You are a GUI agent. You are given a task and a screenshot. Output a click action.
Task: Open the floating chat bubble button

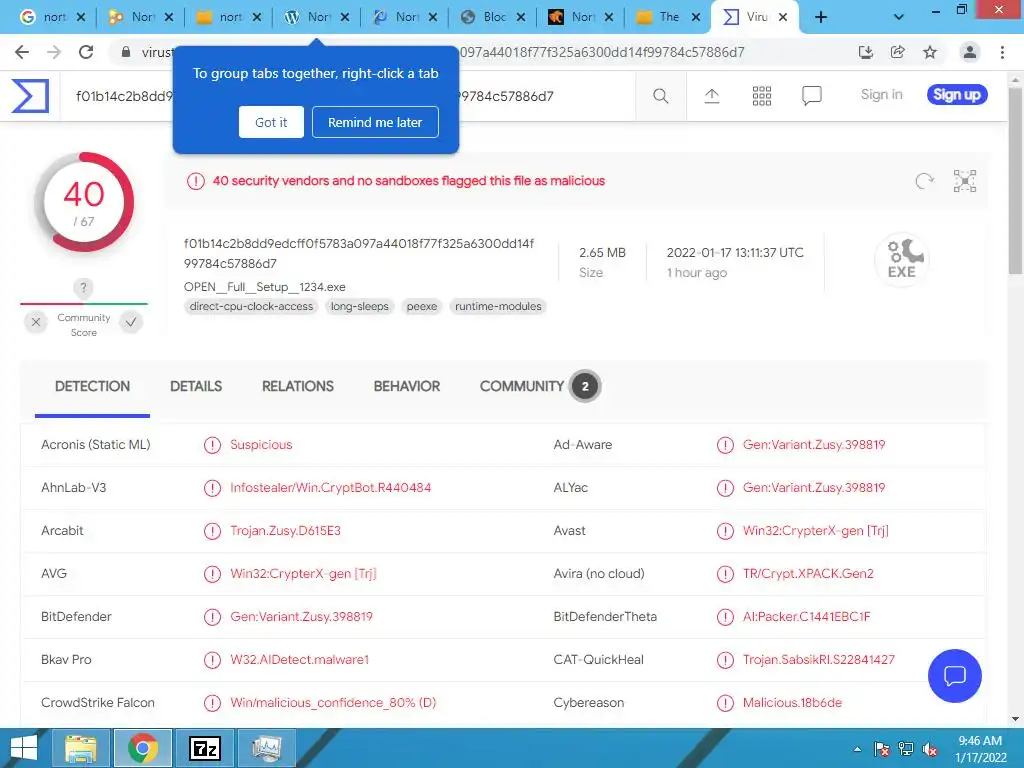tap(954, 676)
